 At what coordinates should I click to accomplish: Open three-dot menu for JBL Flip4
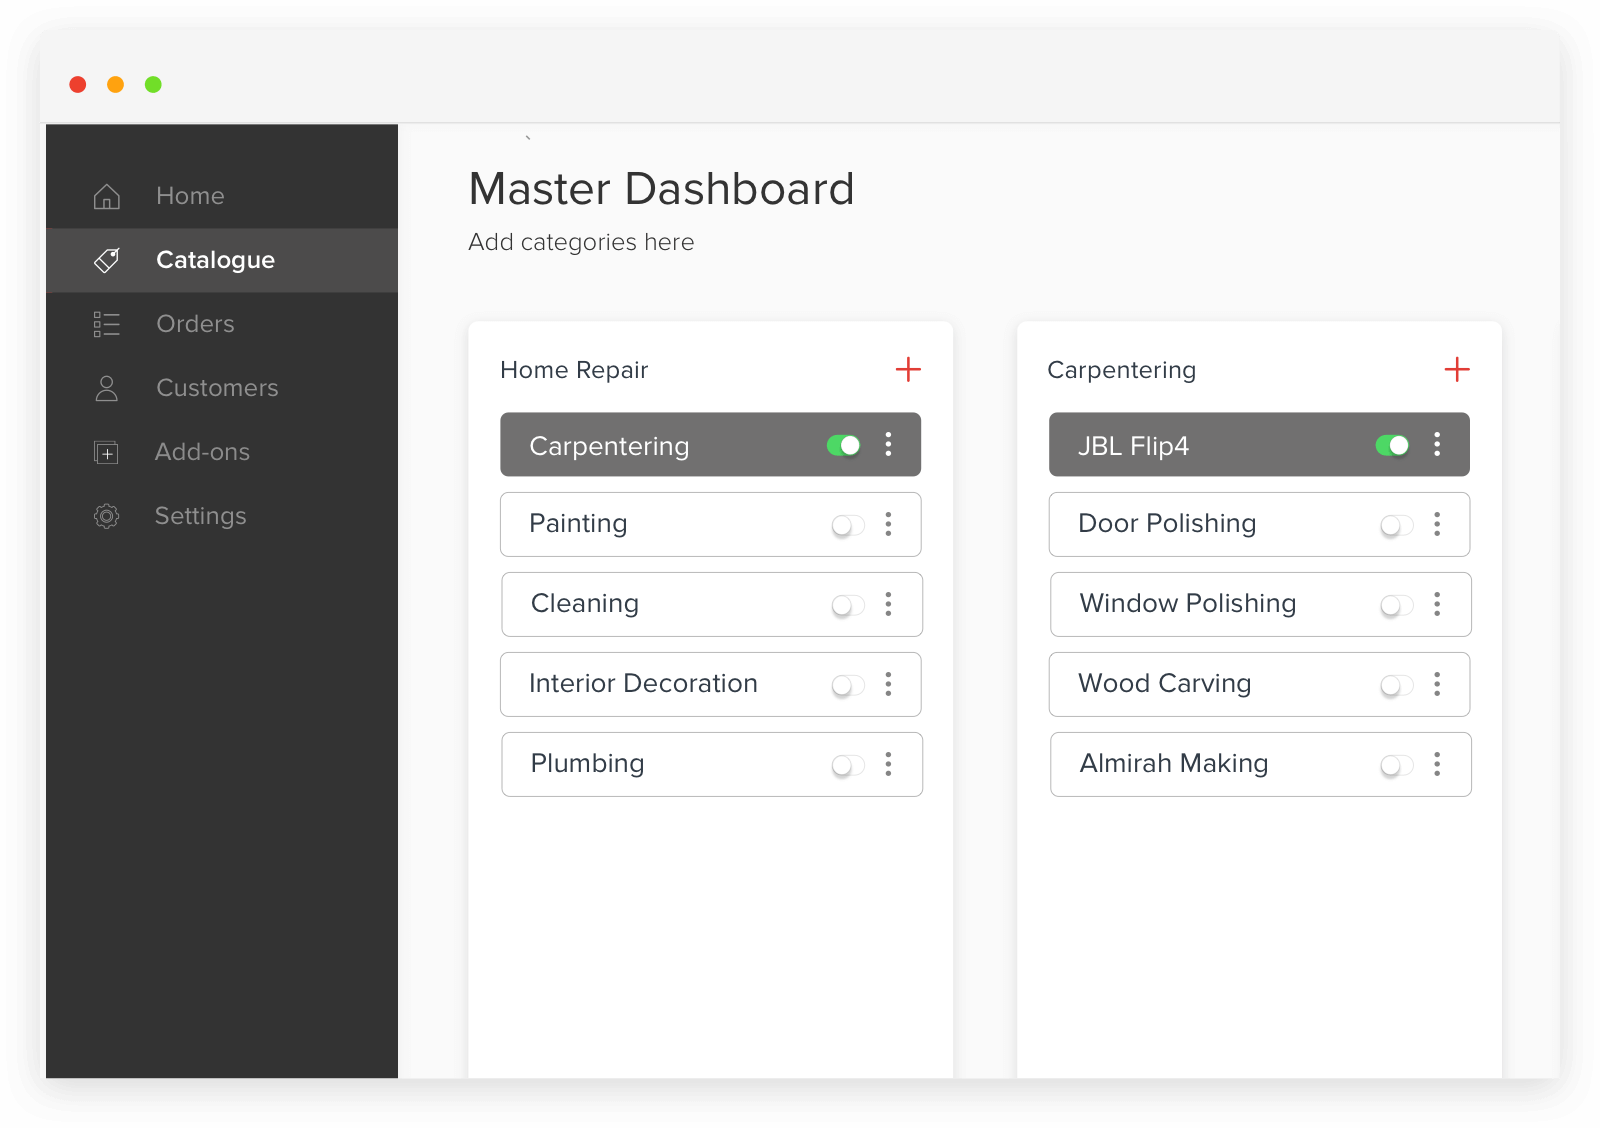(x=1437, y=444)
